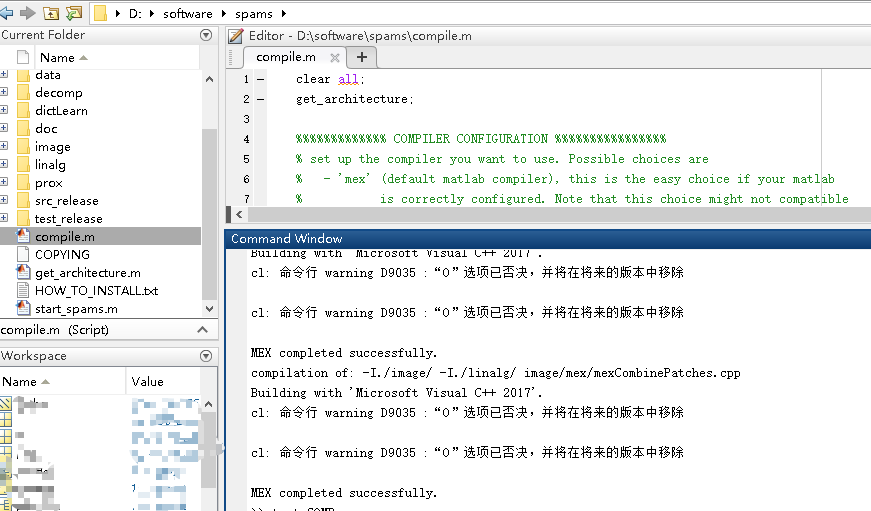This screenshot has height=511, width=871.
Task: Click the COPYING file document icon
Action: (x=23, y=254)
